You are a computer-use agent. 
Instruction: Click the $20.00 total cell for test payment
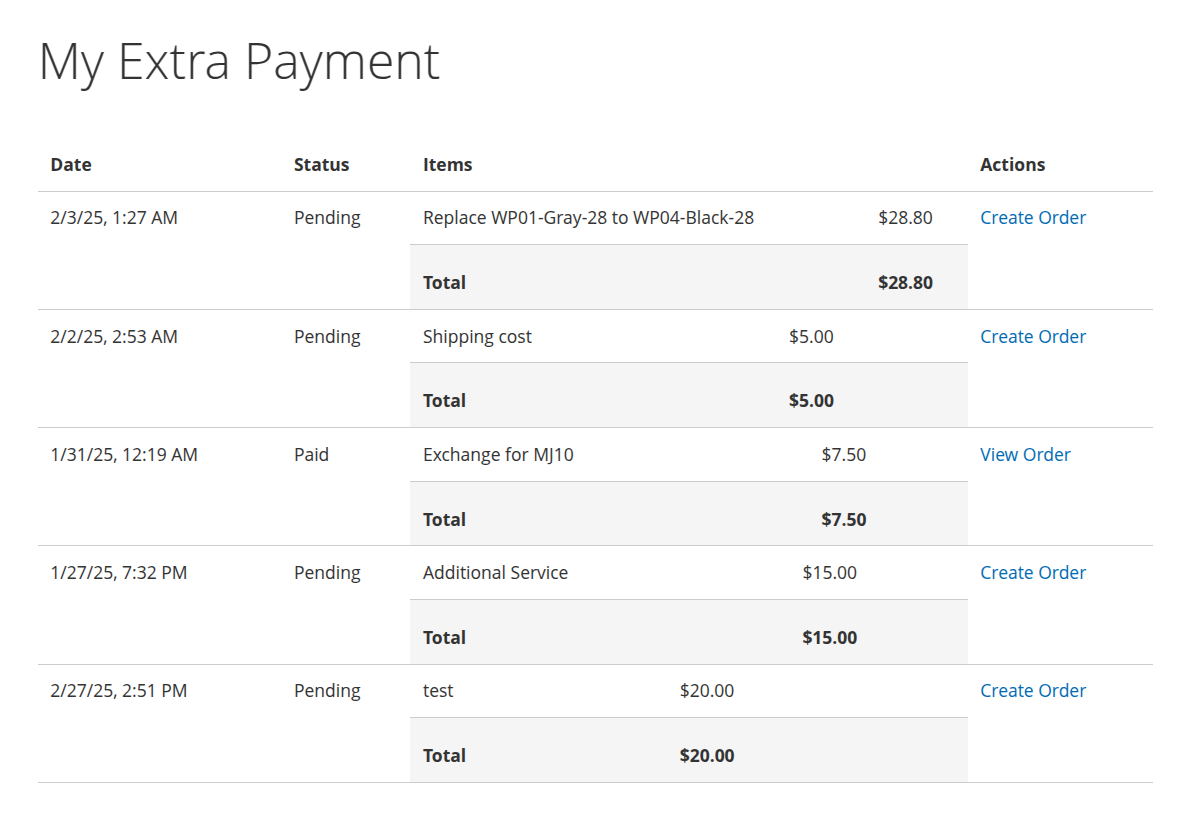click(707, 755)
